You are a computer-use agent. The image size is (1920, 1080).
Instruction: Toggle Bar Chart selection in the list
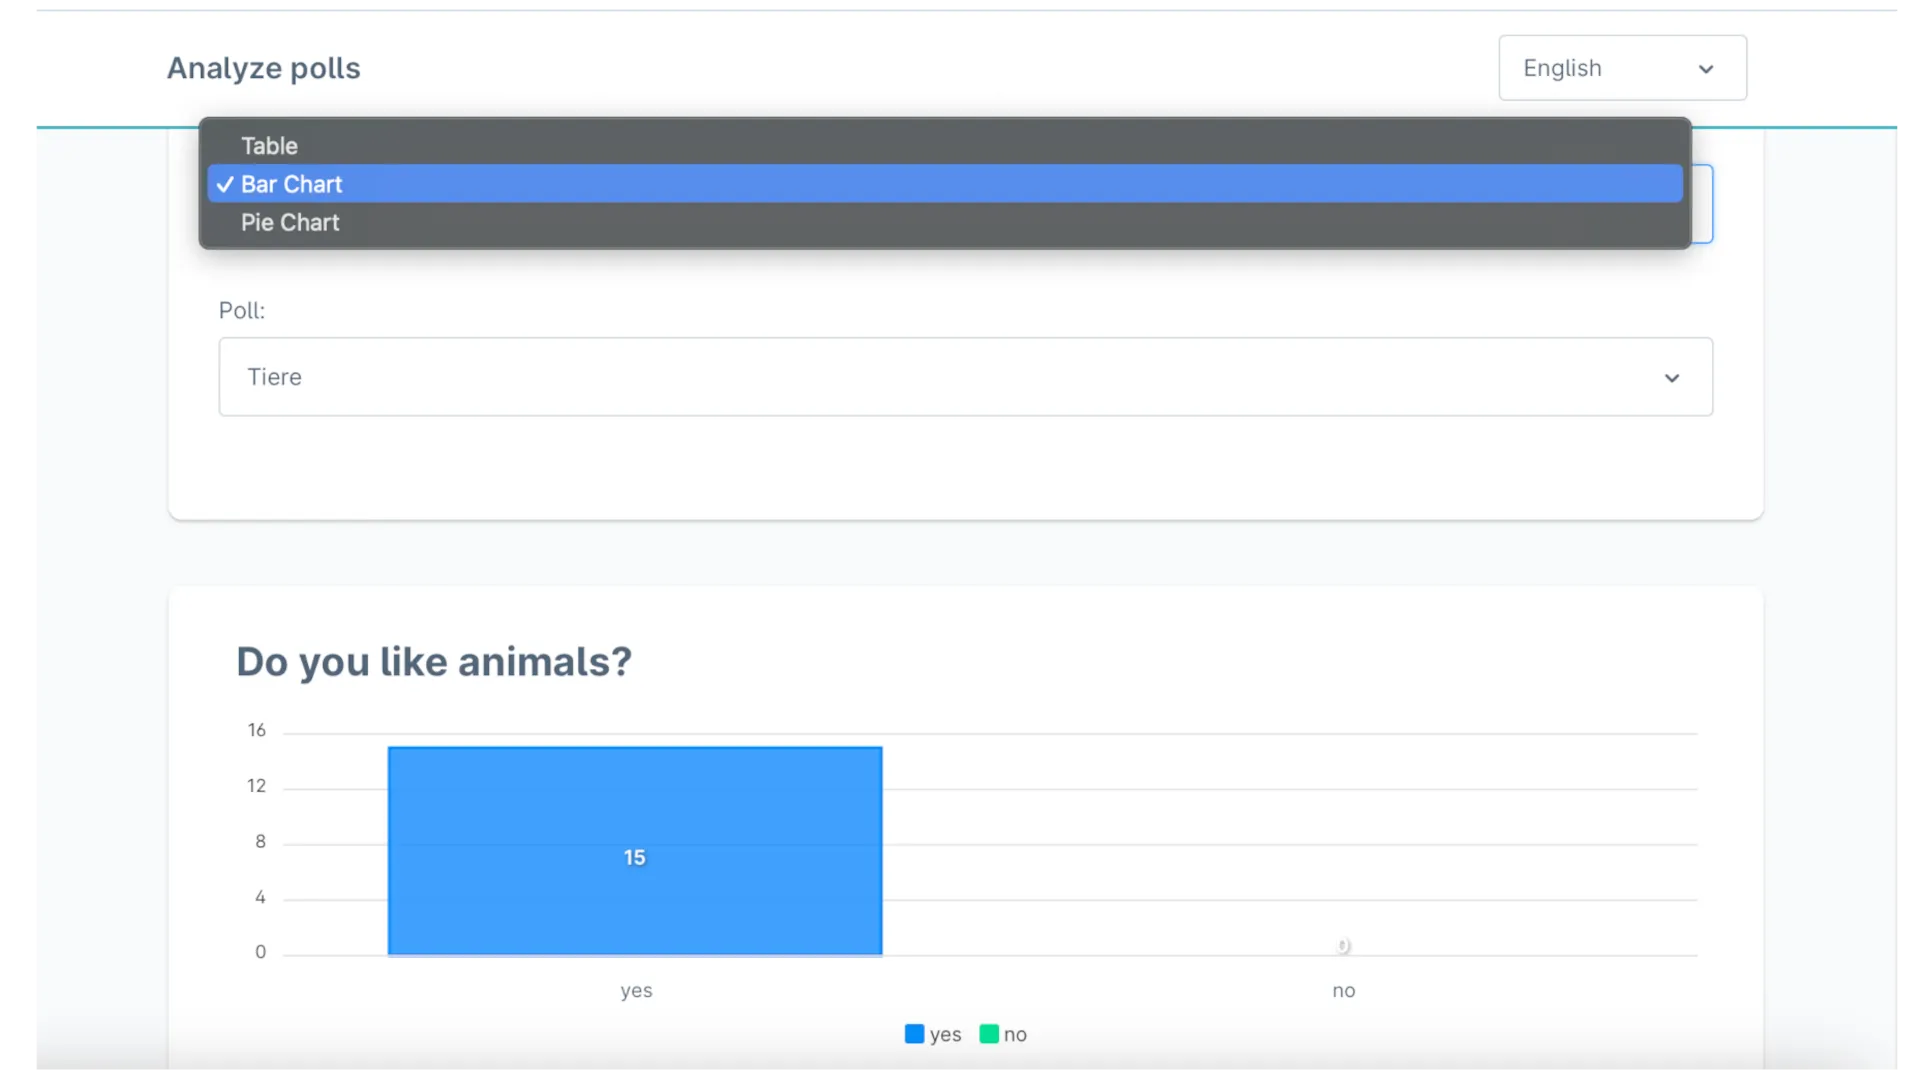click(291, 184)
